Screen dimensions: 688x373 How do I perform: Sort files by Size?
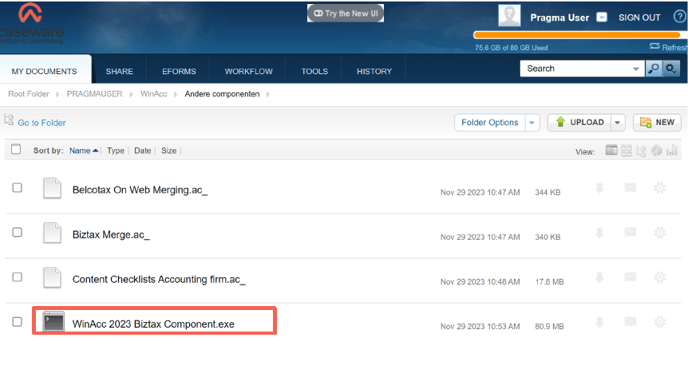point(168,151)
